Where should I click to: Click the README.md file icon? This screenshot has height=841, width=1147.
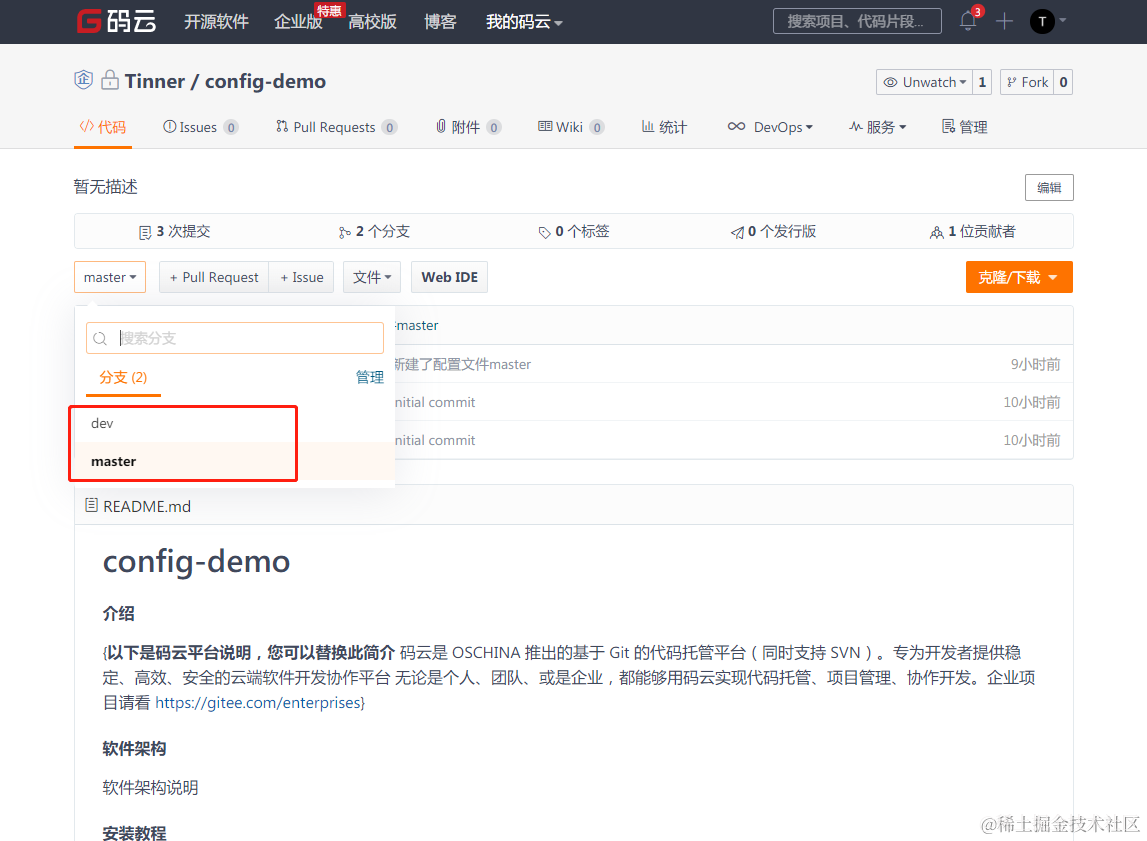[x=91, y=505]
